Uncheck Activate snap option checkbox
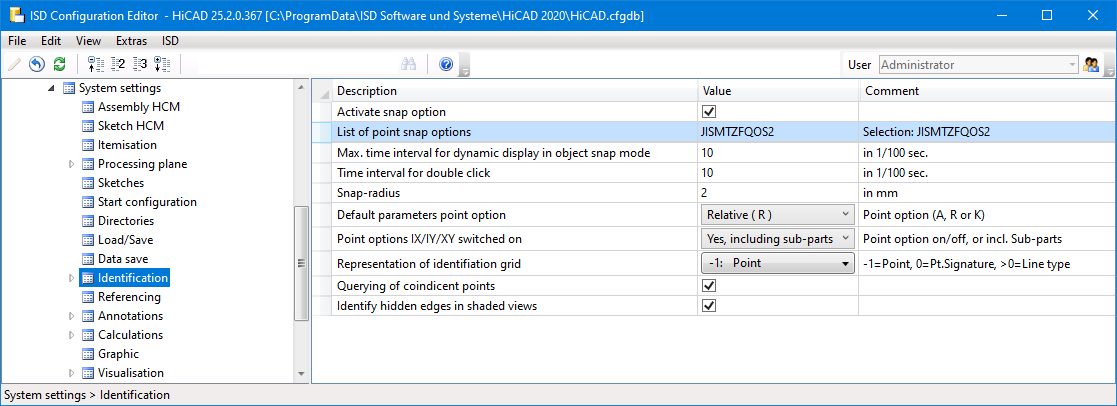The height and width of the screenshot is (406, 1117). pos(709,112)
